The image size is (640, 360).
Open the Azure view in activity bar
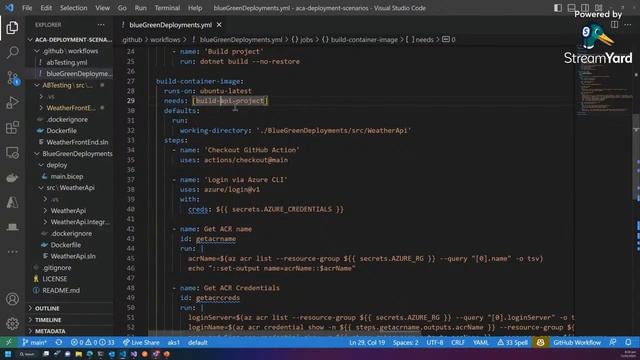(x=12, y=202)
